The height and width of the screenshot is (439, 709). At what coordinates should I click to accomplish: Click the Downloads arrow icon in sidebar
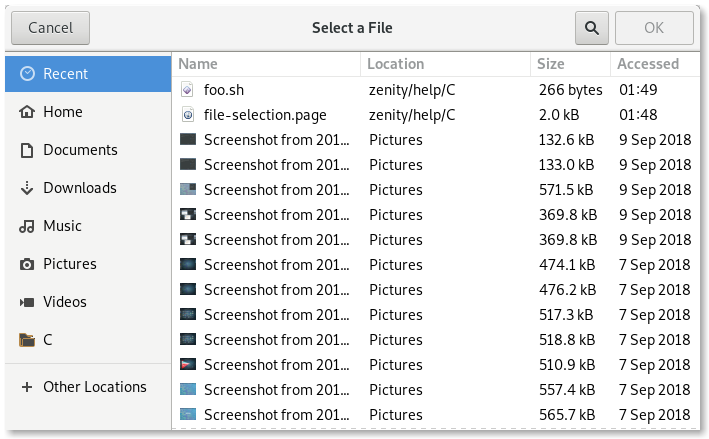click(27, 188)
